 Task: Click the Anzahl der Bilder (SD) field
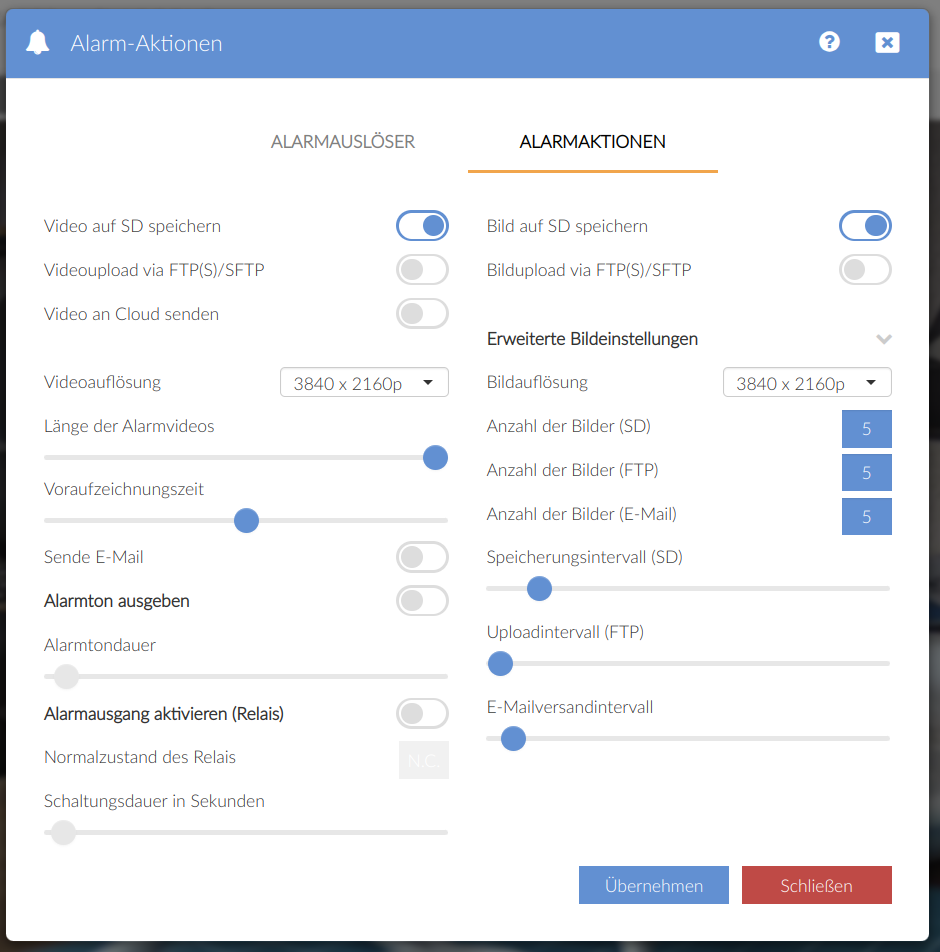pyautogui.click(x=866, y=429)
